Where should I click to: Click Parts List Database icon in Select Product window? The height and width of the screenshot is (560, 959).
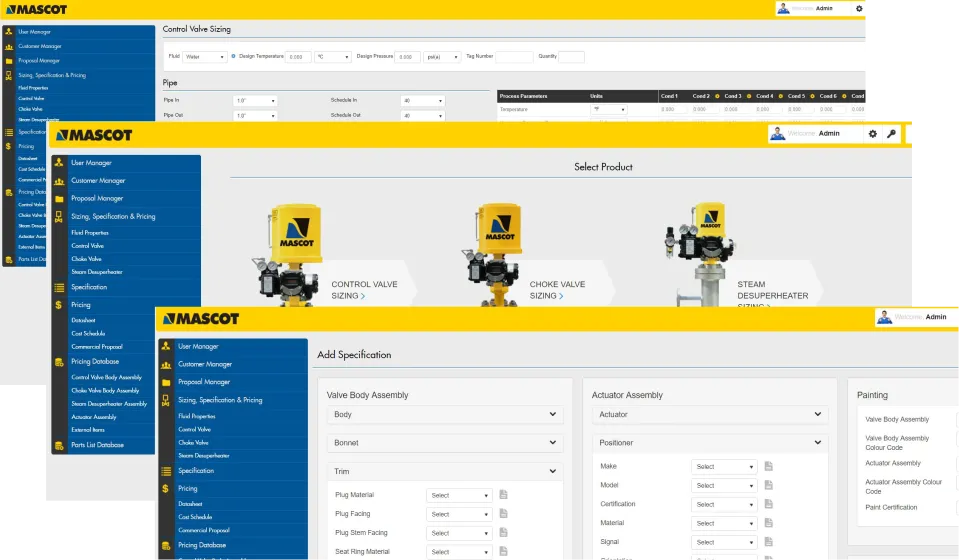59,446
